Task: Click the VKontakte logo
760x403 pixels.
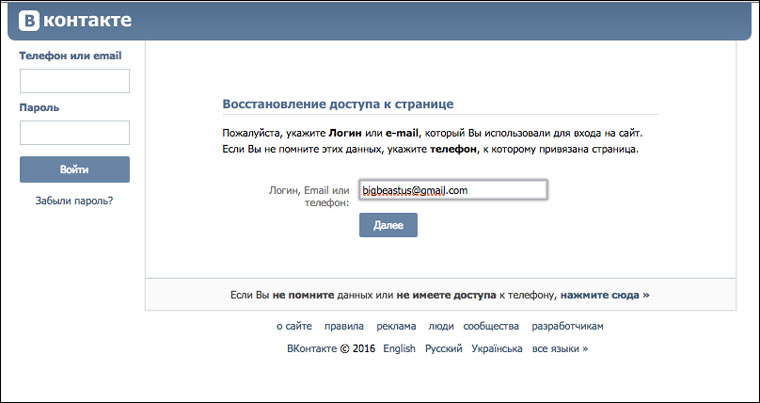Action: [x=75, y=20]
